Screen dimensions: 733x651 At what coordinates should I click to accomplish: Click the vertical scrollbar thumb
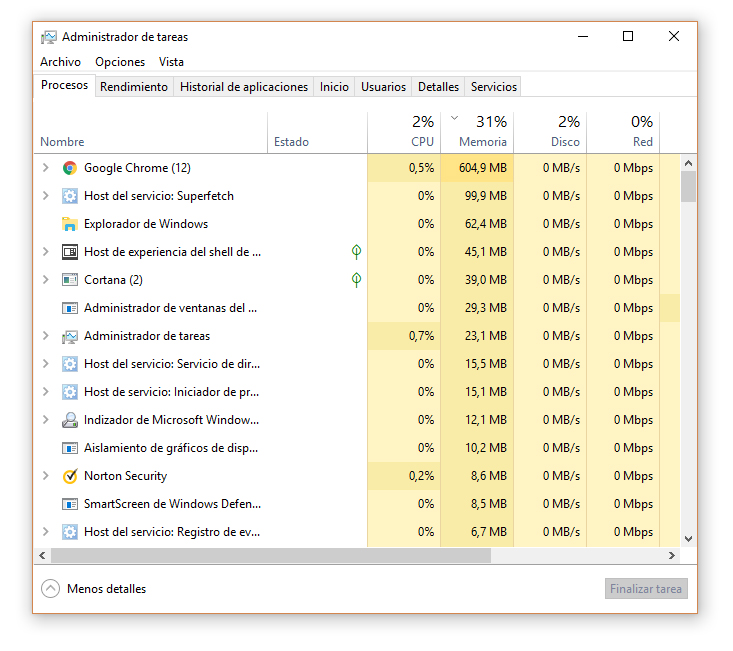click(688, 186)
